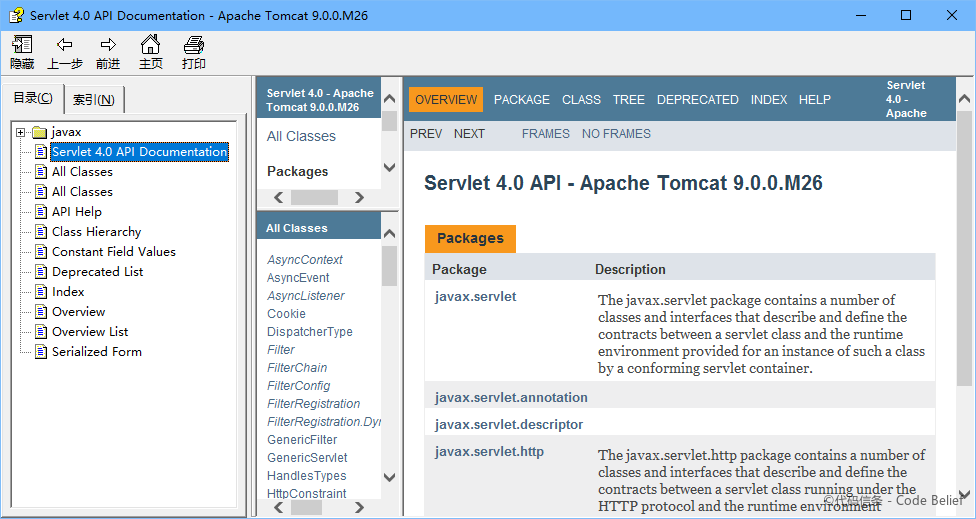Click up arrow of All Classes frame scrollbar
976x519 pixels.
click(x=390, y=234)
